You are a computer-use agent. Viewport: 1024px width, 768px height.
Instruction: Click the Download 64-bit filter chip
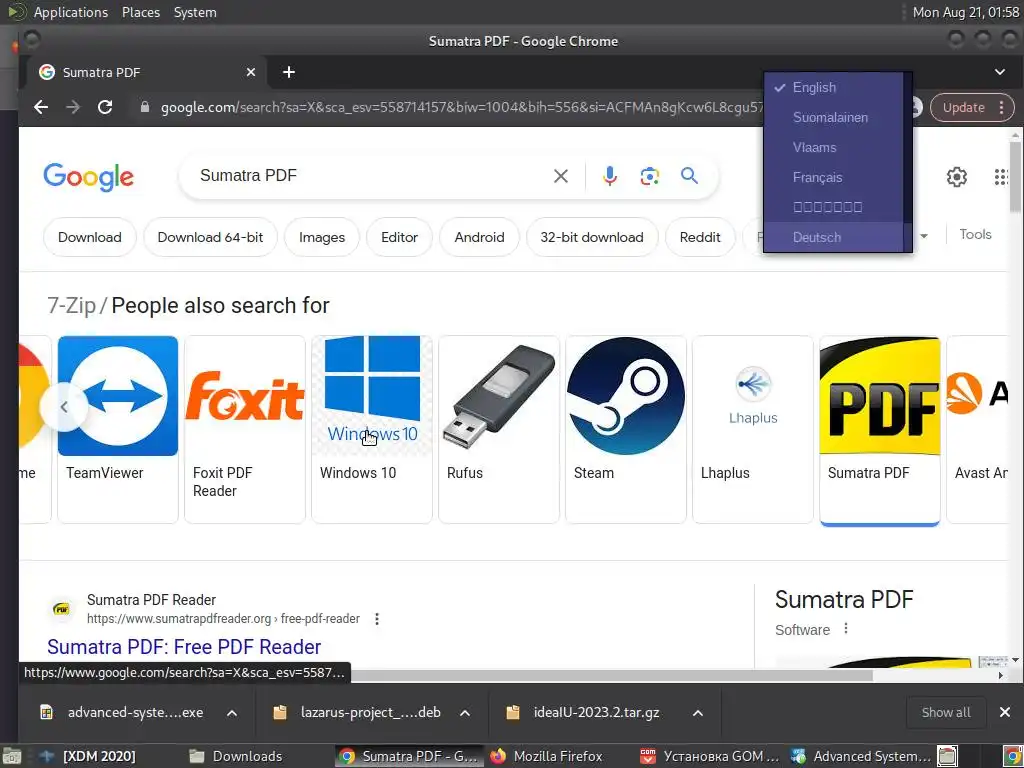pos(210,237)
